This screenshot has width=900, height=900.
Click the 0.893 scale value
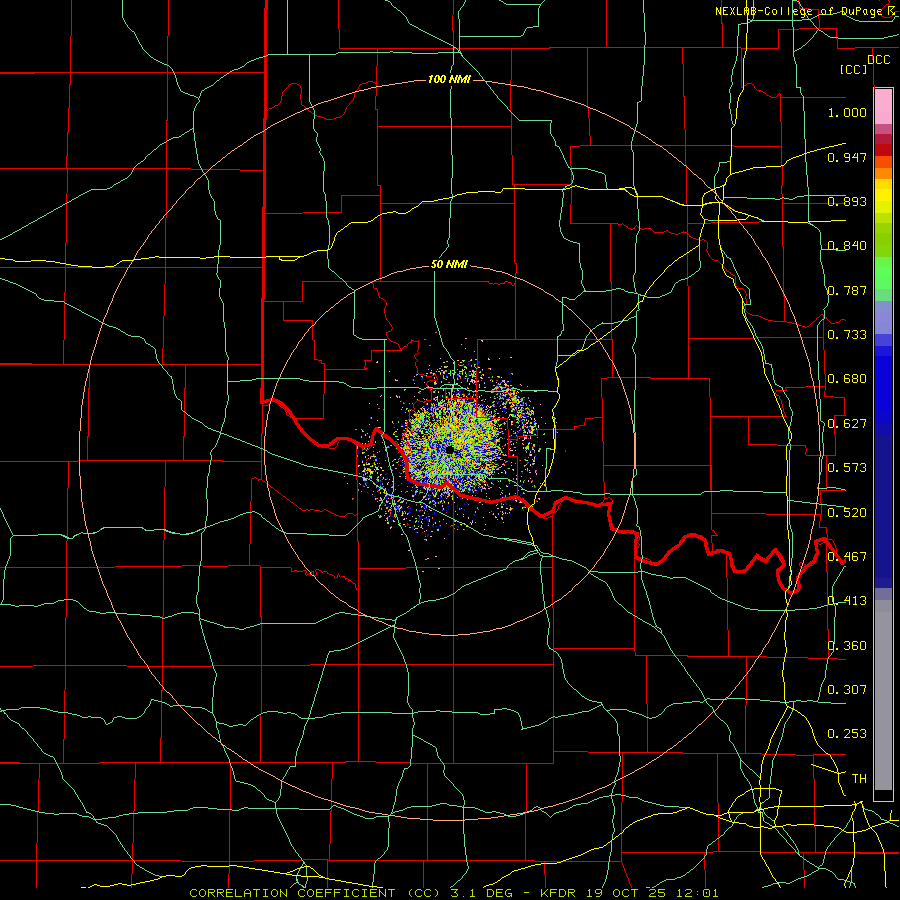click(x=847, y=201)
